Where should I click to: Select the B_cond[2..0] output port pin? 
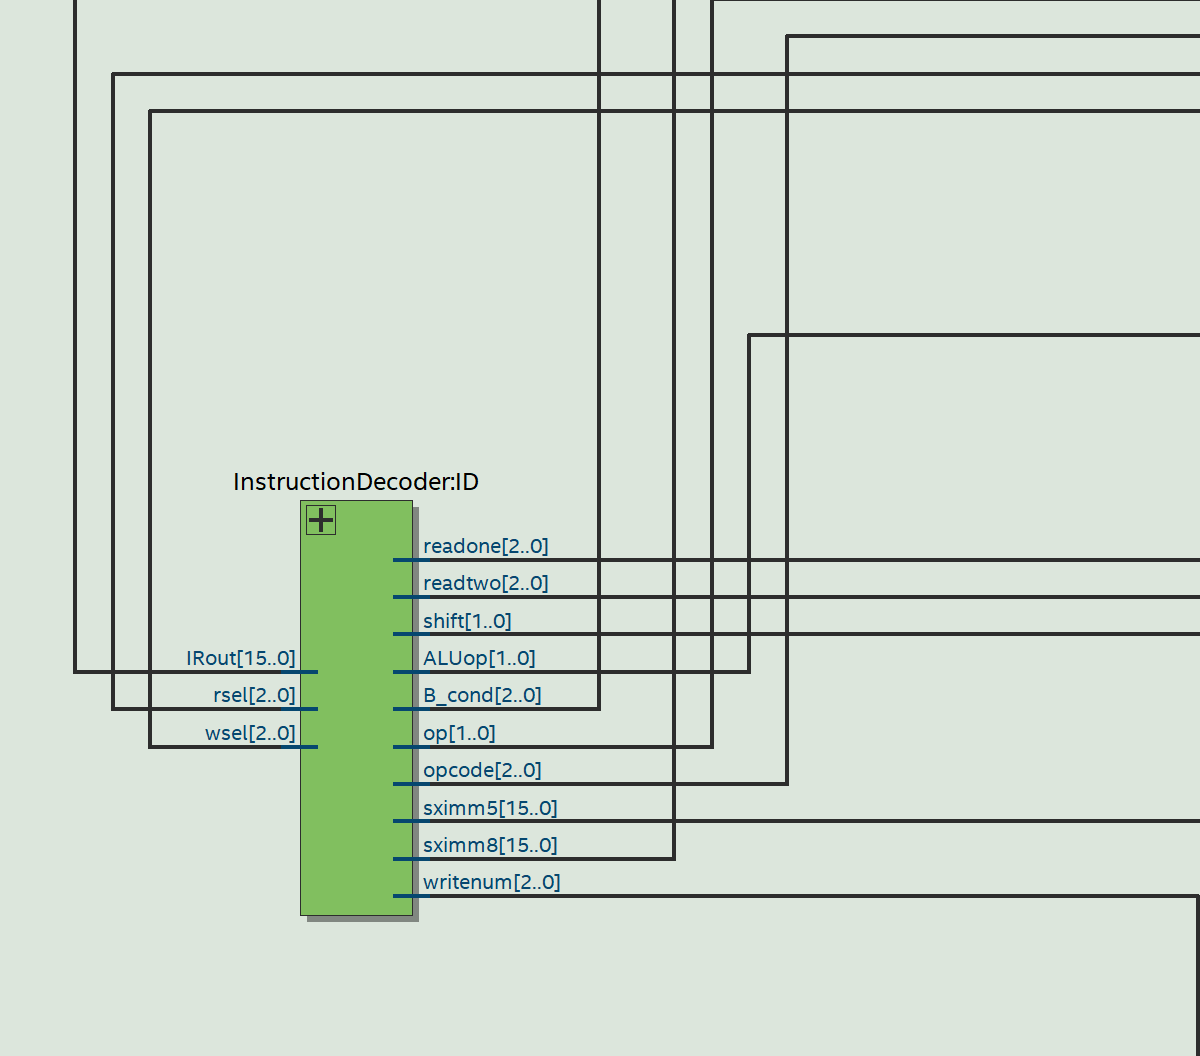pos(407,708)
